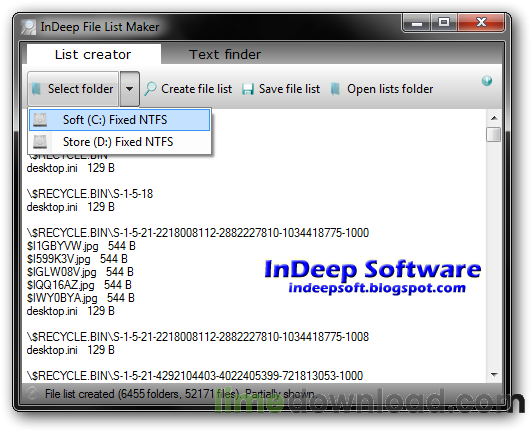Minimize the InDeep File List Maker window
The height and width of the screenshot is (432, 532).
point(417,23)
